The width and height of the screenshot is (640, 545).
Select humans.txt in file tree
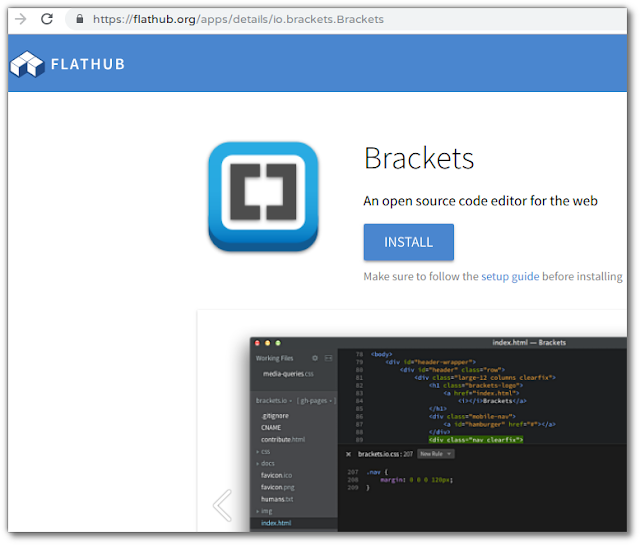pos(277,499)
